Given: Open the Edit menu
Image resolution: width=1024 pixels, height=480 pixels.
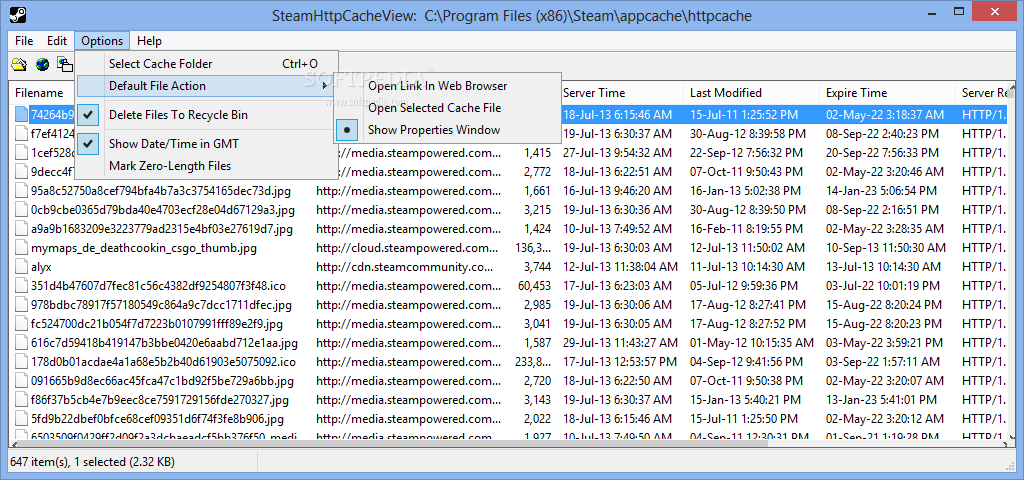Looking at the screenshot, I should tap(57, 40).
